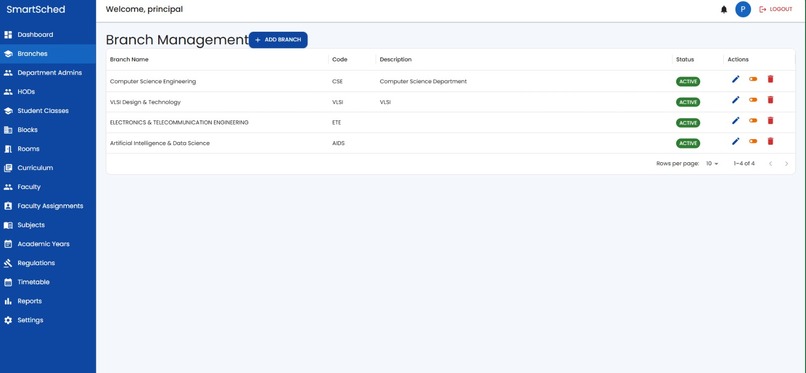Click the notifications bell icon
The image size is (806, 373).
coord(724,9)
